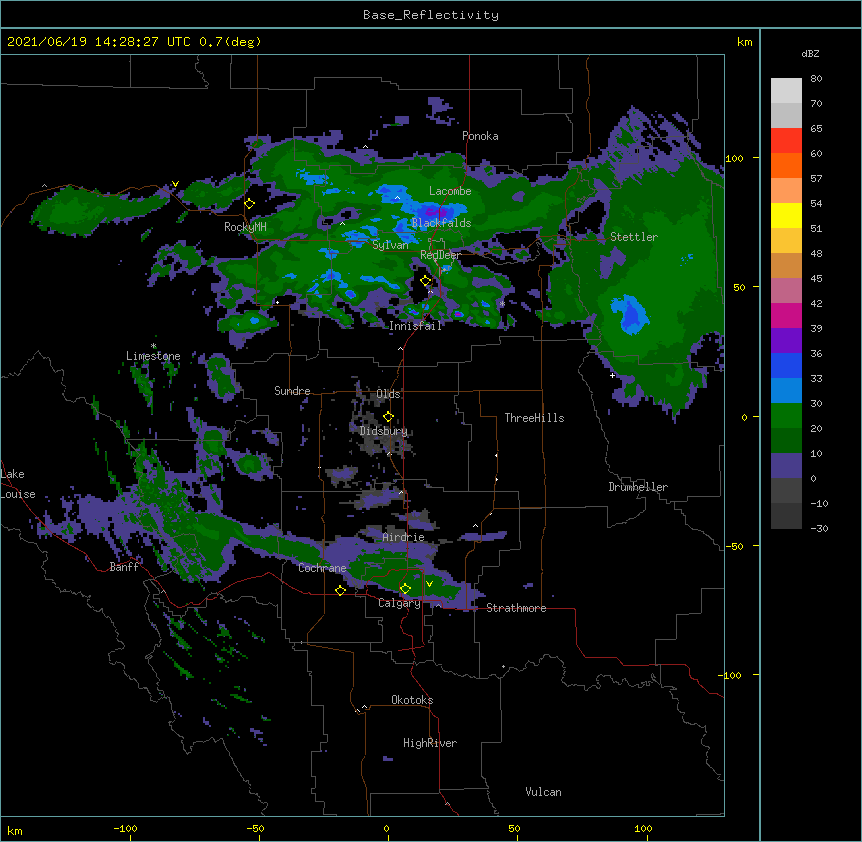Viewport: 862px width, 842px height.
Task: Click the yellow diamond marker south of Cochrane
Action: click(340, 590)
